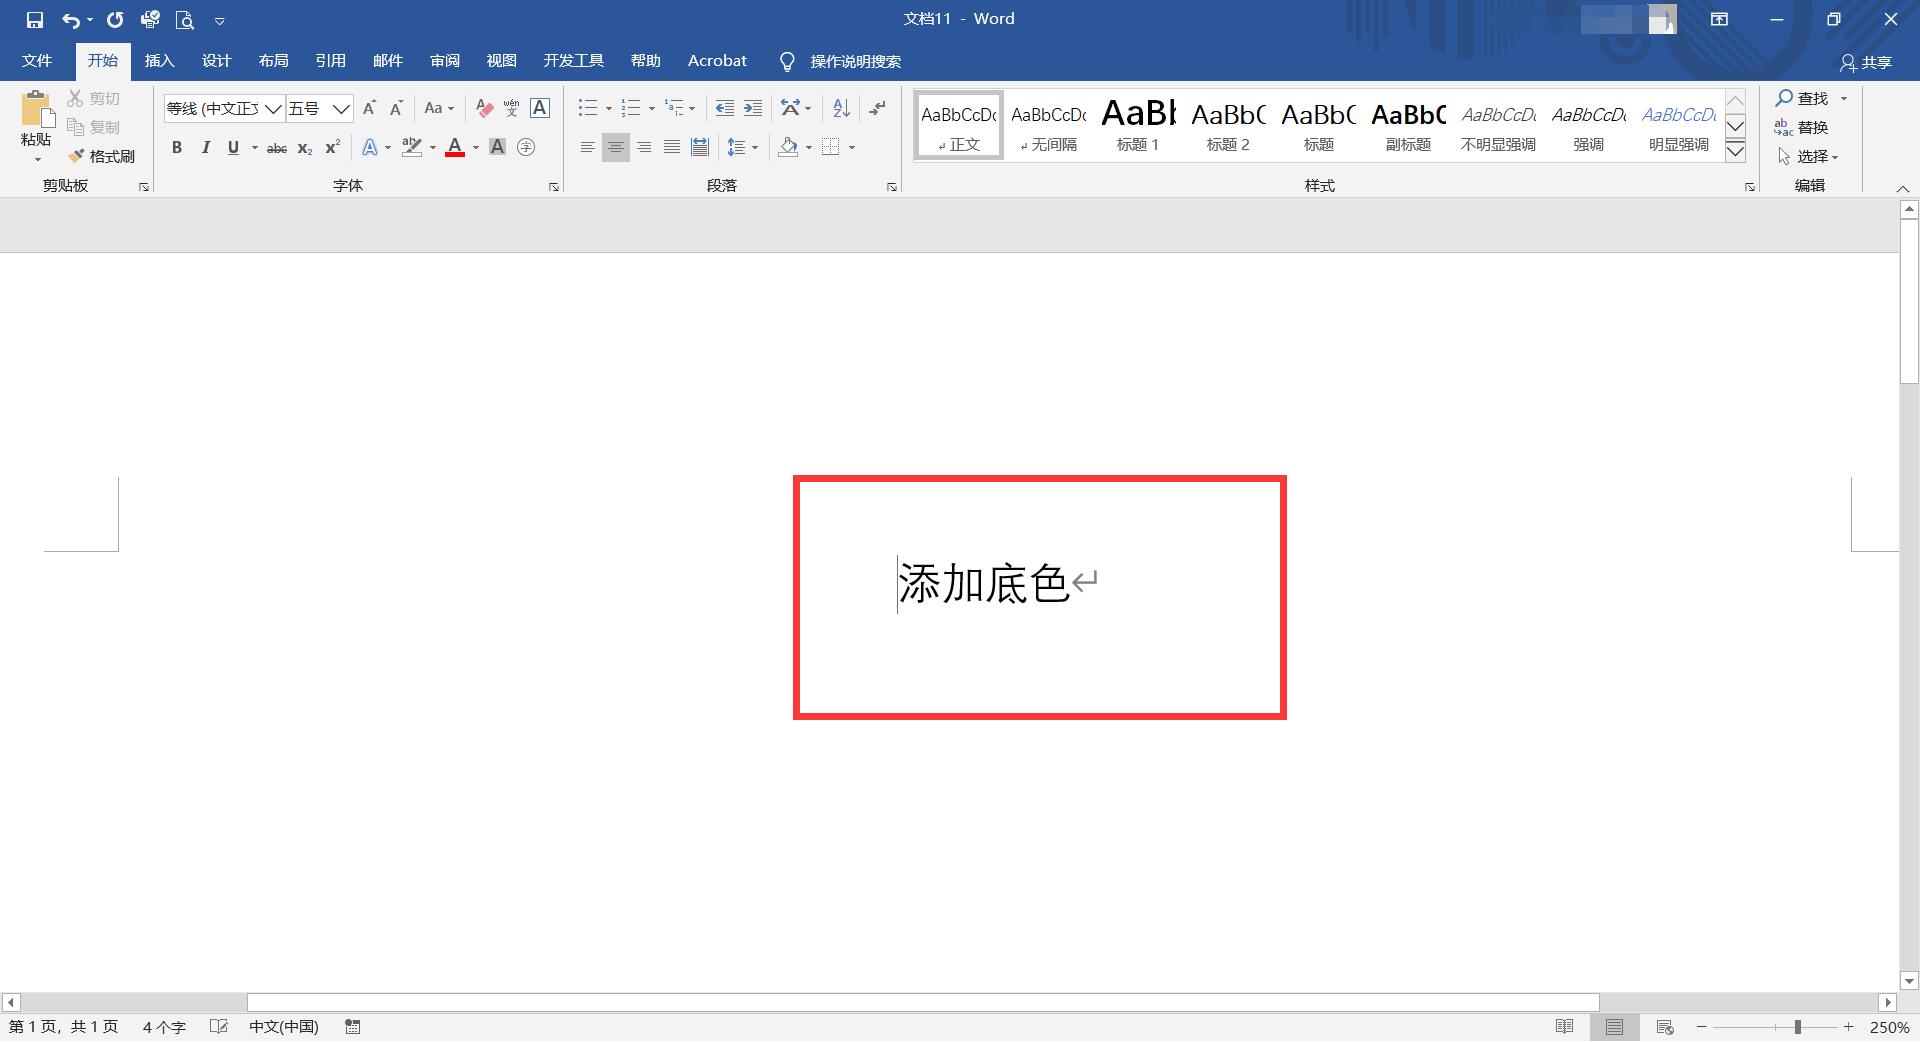Image resolution: width=1920 pixels, height=1042 pixels.
Task: Open the 操作说明搜索 lightbulb search
Action: (x=840, y=62)
